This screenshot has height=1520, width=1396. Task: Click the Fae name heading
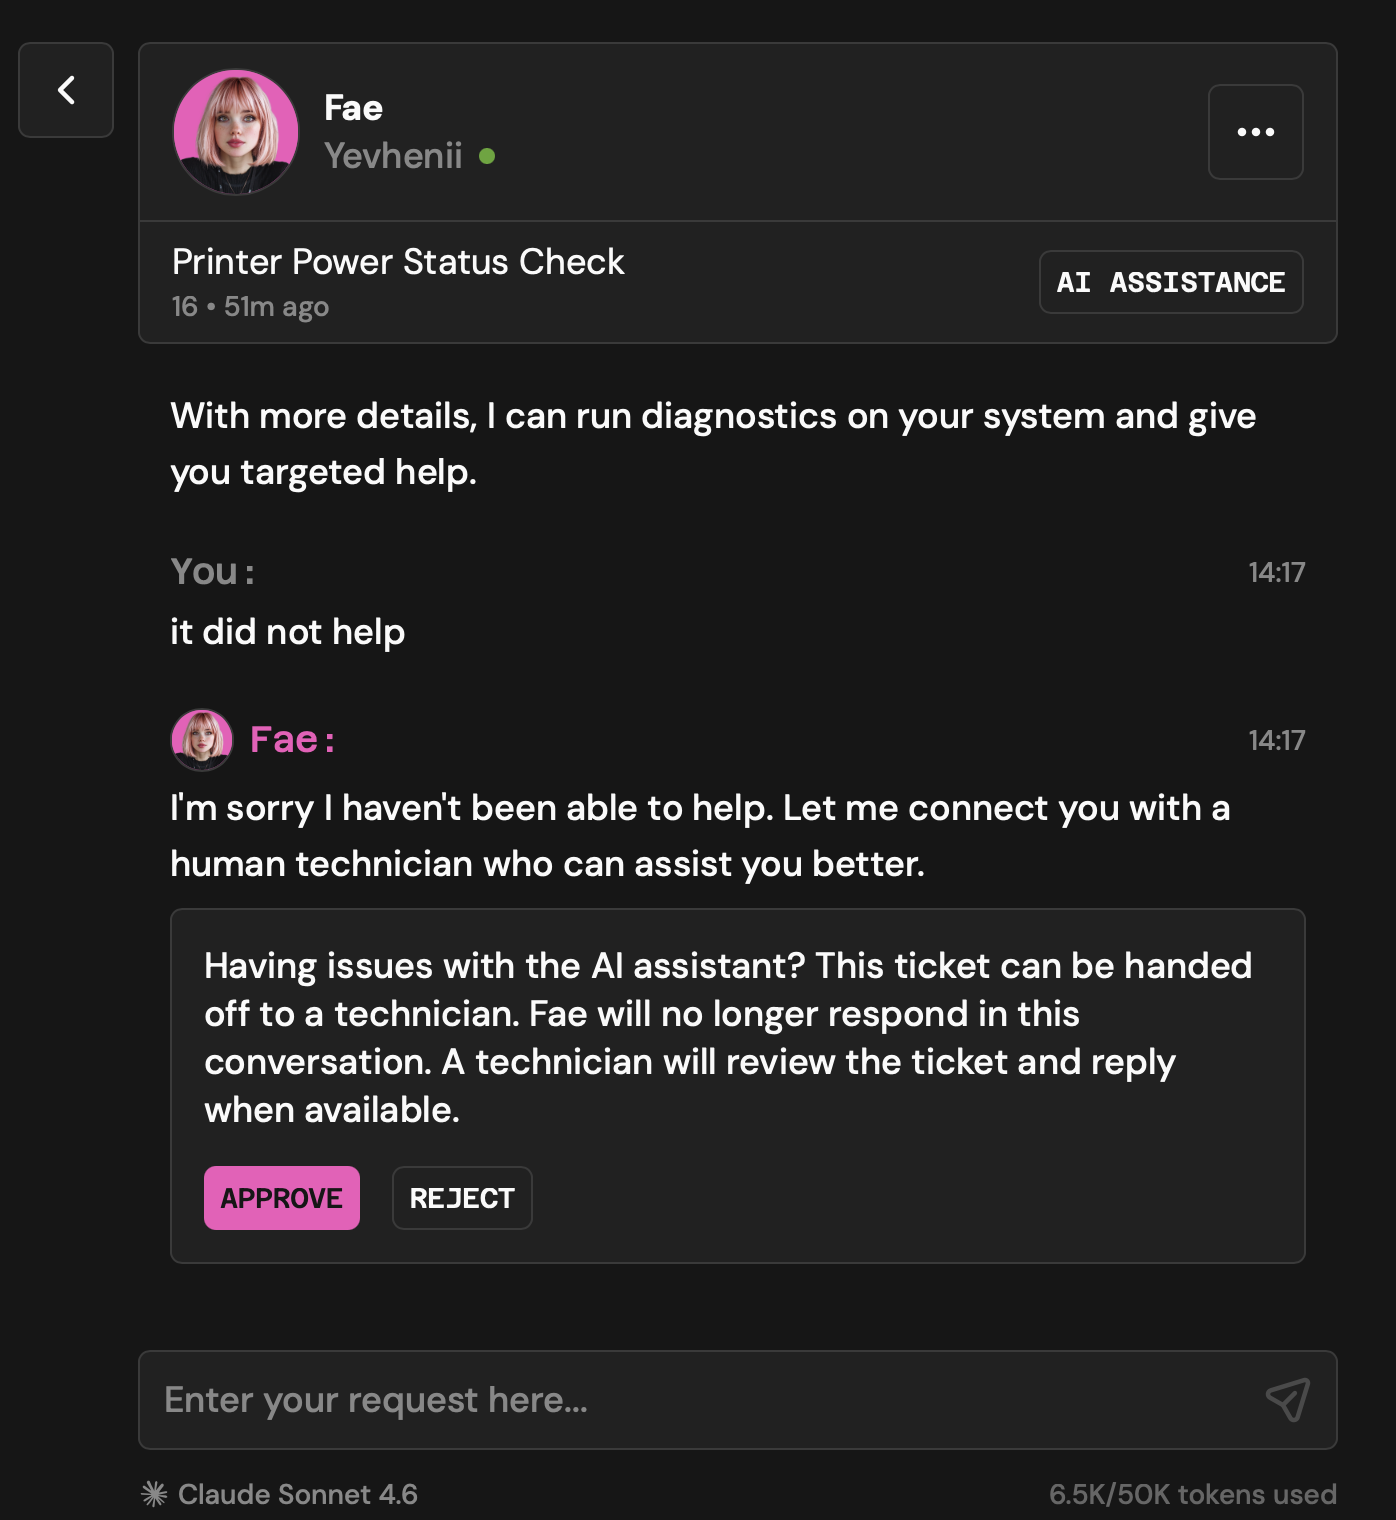tap(354, 108)
